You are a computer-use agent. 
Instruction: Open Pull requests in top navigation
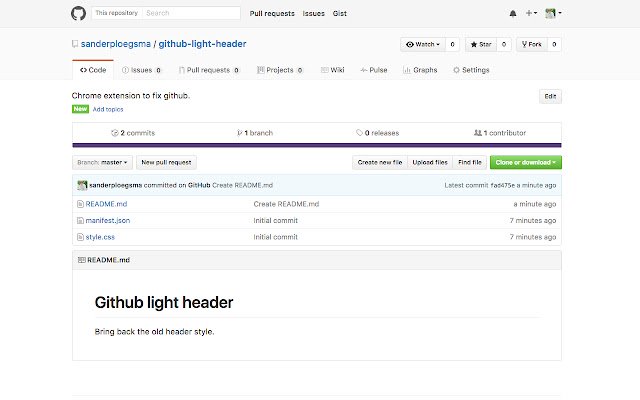pos(272,13)
